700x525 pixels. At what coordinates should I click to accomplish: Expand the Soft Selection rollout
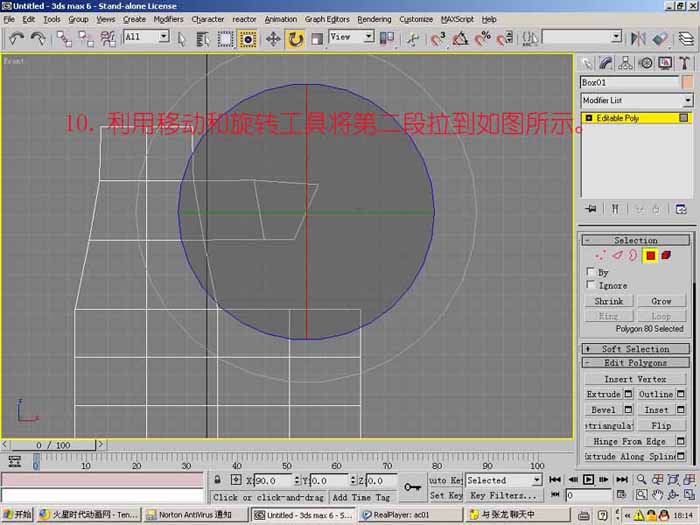(x=636, y=349)
